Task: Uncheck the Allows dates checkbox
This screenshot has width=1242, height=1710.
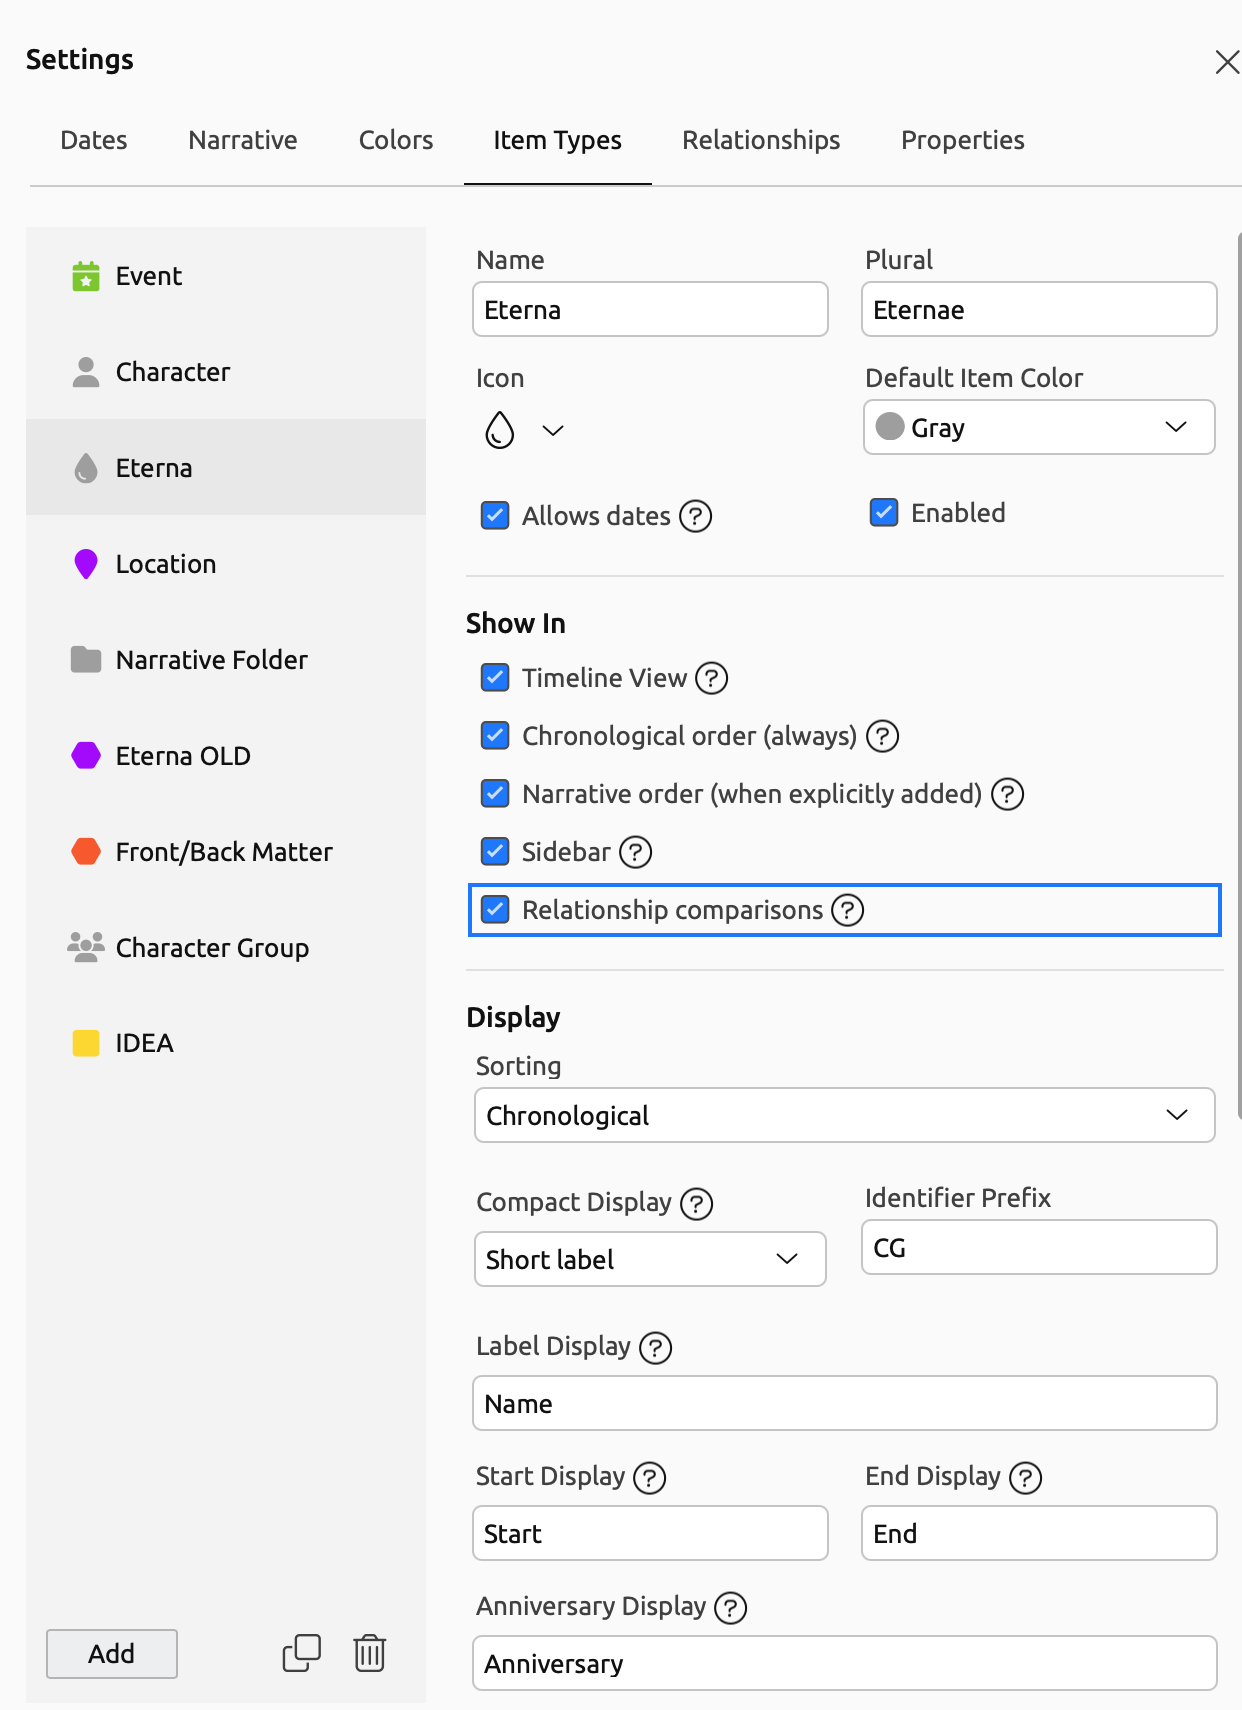Action: click(x=495, y=516)
